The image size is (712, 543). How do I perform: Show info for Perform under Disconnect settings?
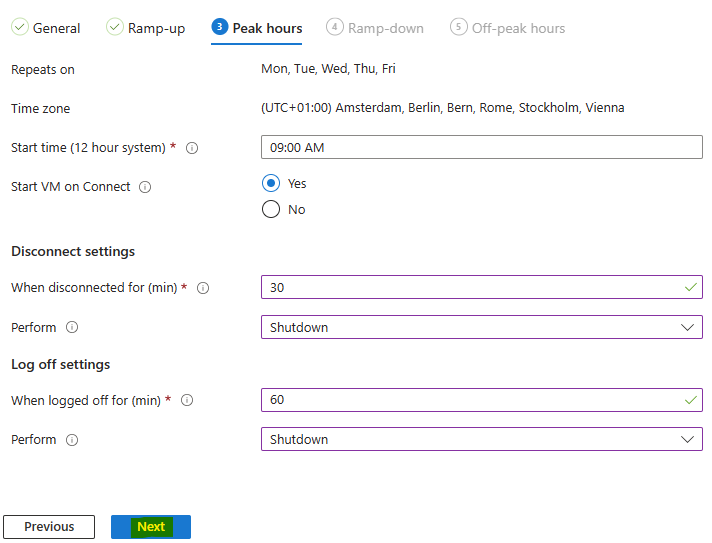(x=72, y=327)
